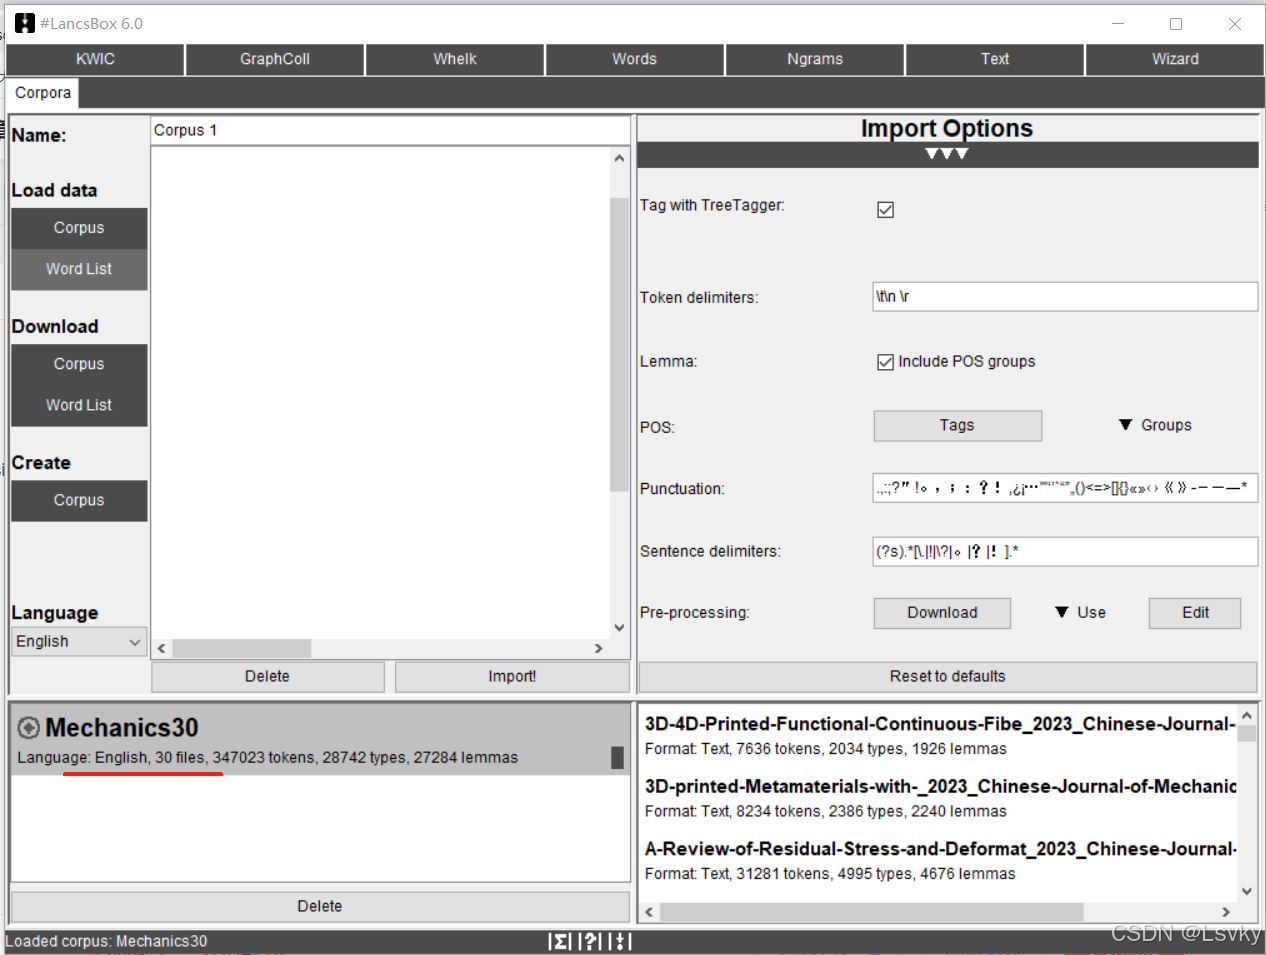Click the question mark help icon in status bar

(x=591, y=941)
